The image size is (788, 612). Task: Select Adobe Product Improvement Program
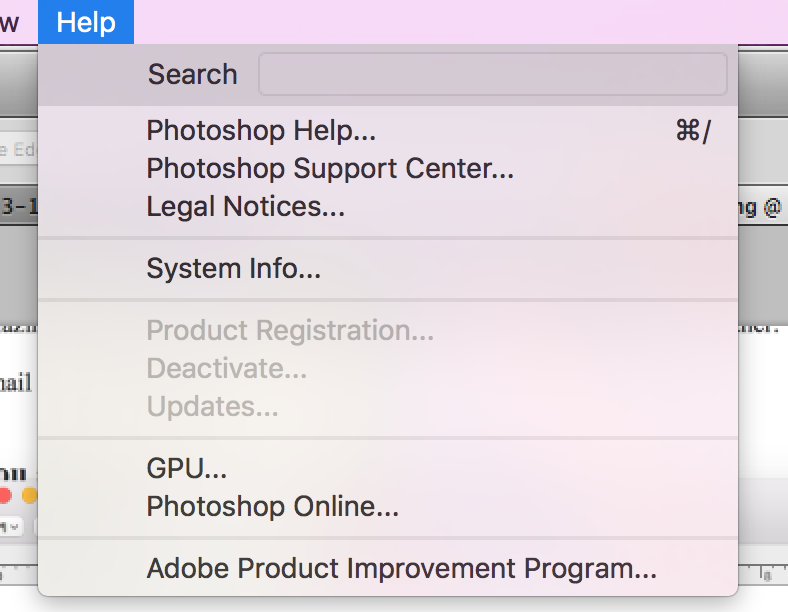401,569
